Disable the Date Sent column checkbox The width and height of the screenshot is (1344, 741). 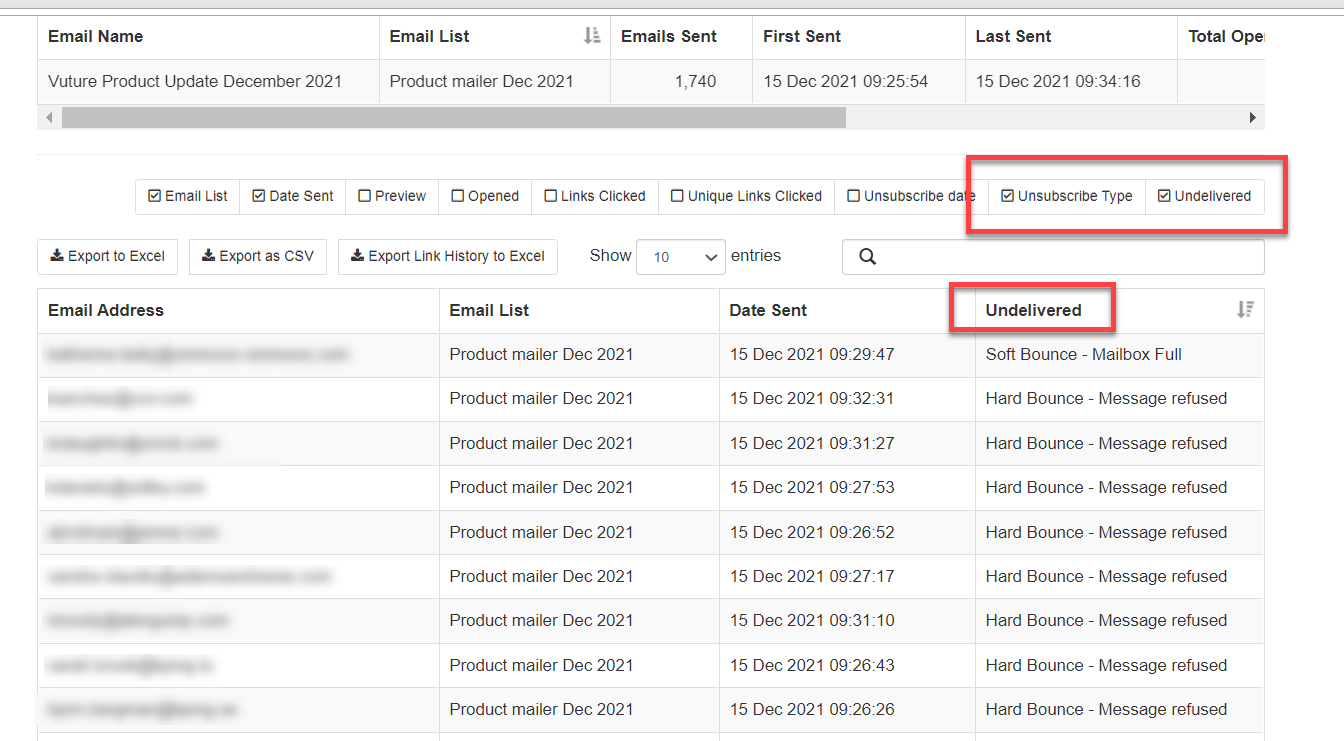(x=258, y=196)
